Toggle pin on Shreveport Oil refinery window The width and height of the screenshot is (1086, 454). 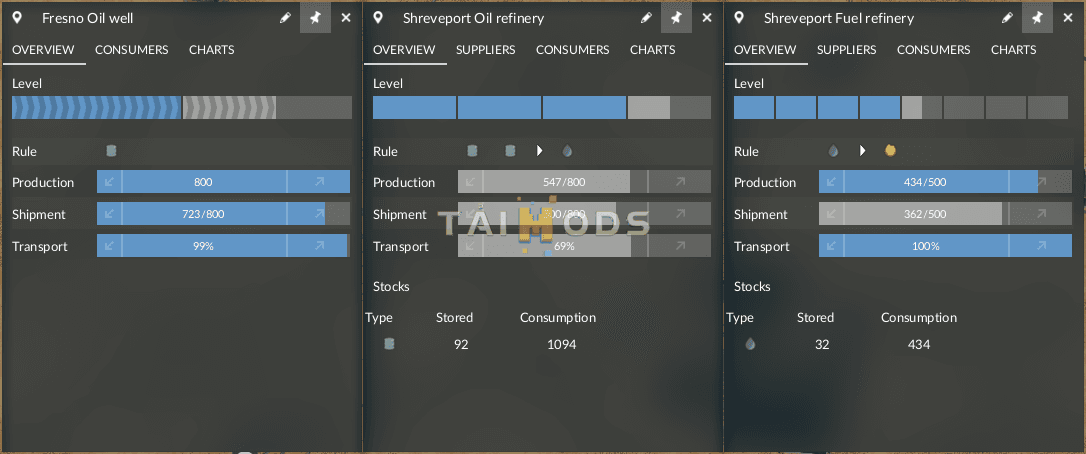677,18
